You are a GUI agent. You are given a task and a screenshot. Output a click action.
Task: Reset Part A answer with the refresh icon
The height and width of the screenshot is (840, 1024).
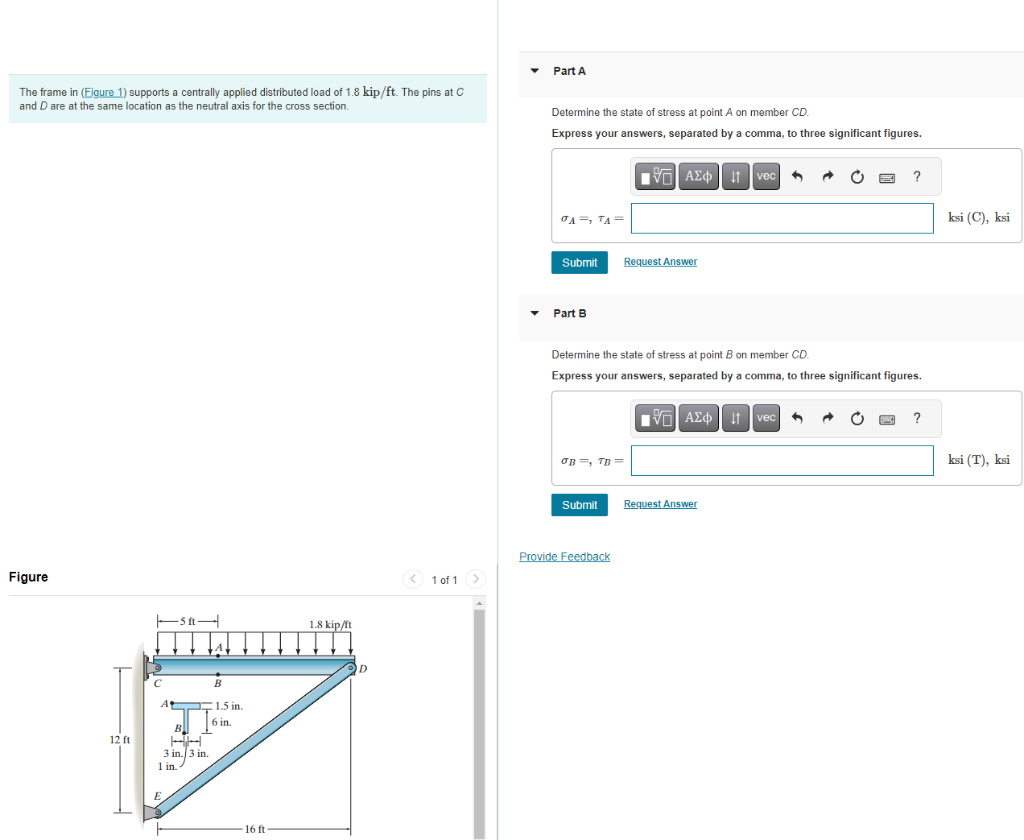tap(857, 176)
